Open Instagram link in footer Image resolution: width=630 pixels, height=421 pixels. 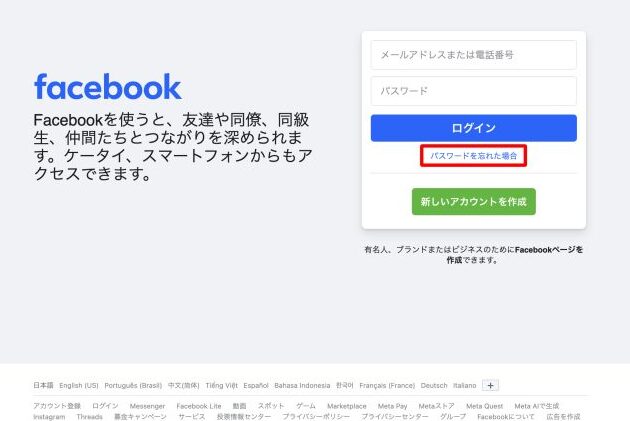49,416
